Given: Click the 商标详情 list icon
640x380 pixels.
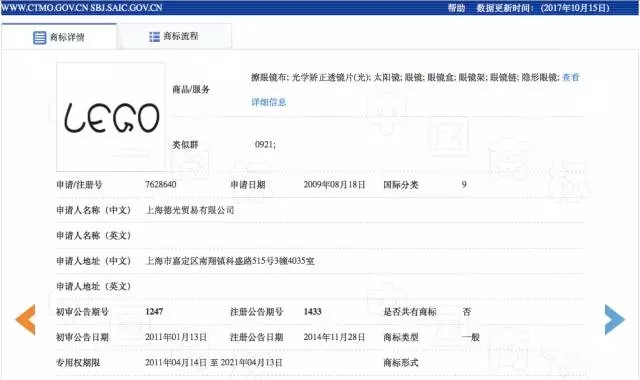Looking at the screenshot, I should click(40, 38).
